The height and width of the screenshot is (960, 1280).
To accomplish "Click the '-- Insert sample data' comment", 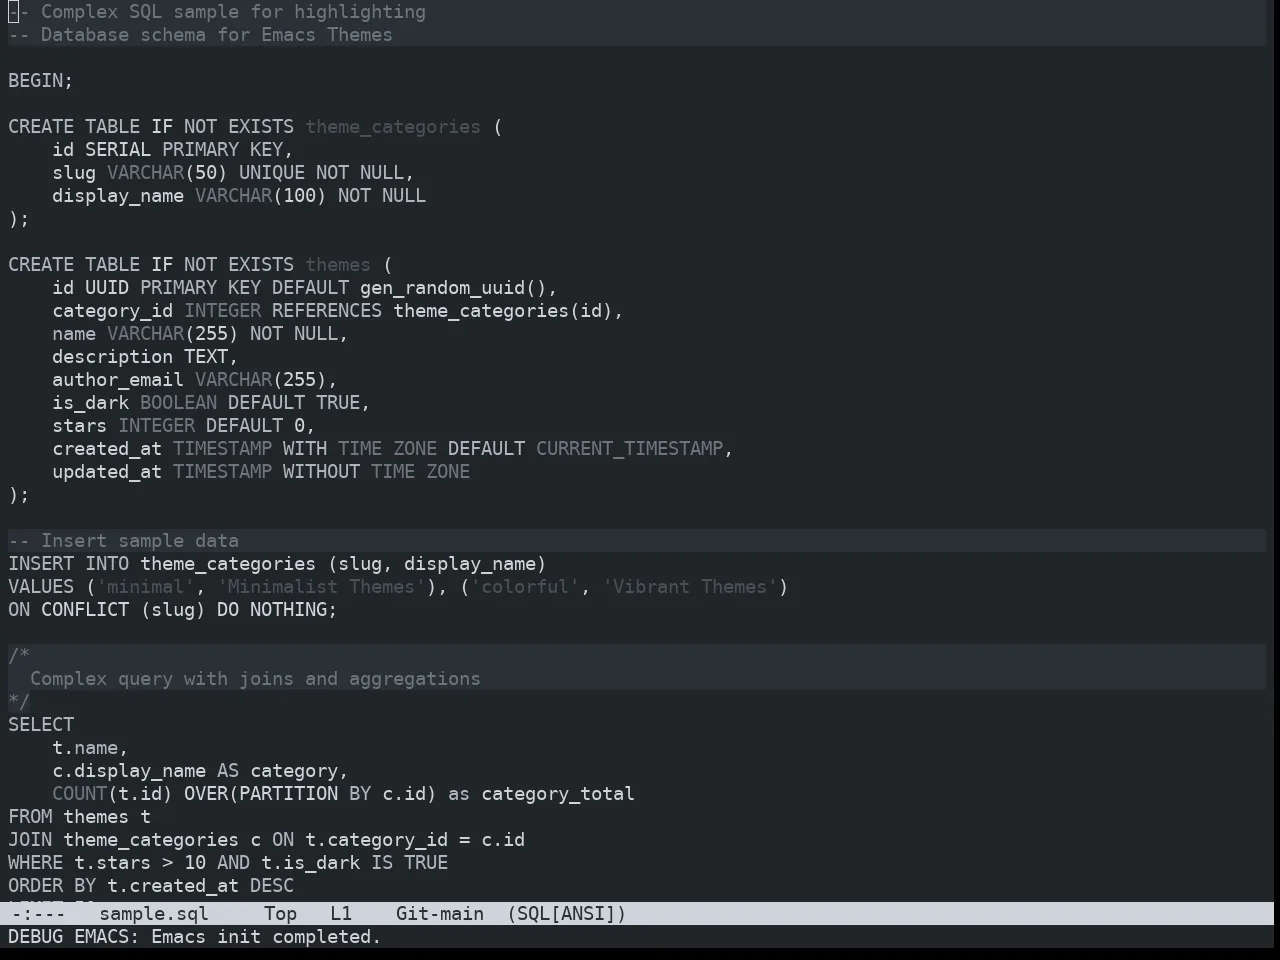I will coord(123,540).
